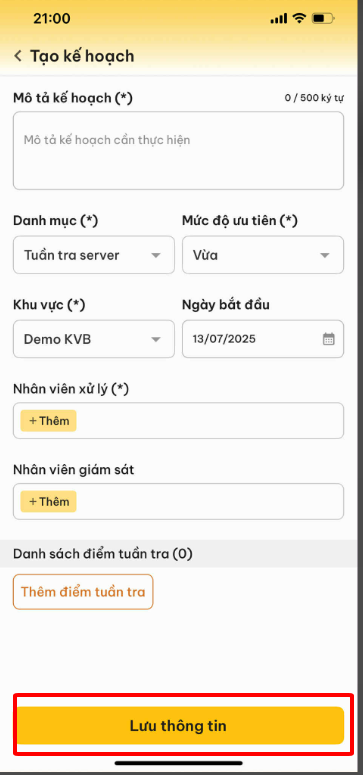Focus the Mô tả kế hoạch text area
The width and height of the screenshot is (363, 775).
tap(179, 151)
